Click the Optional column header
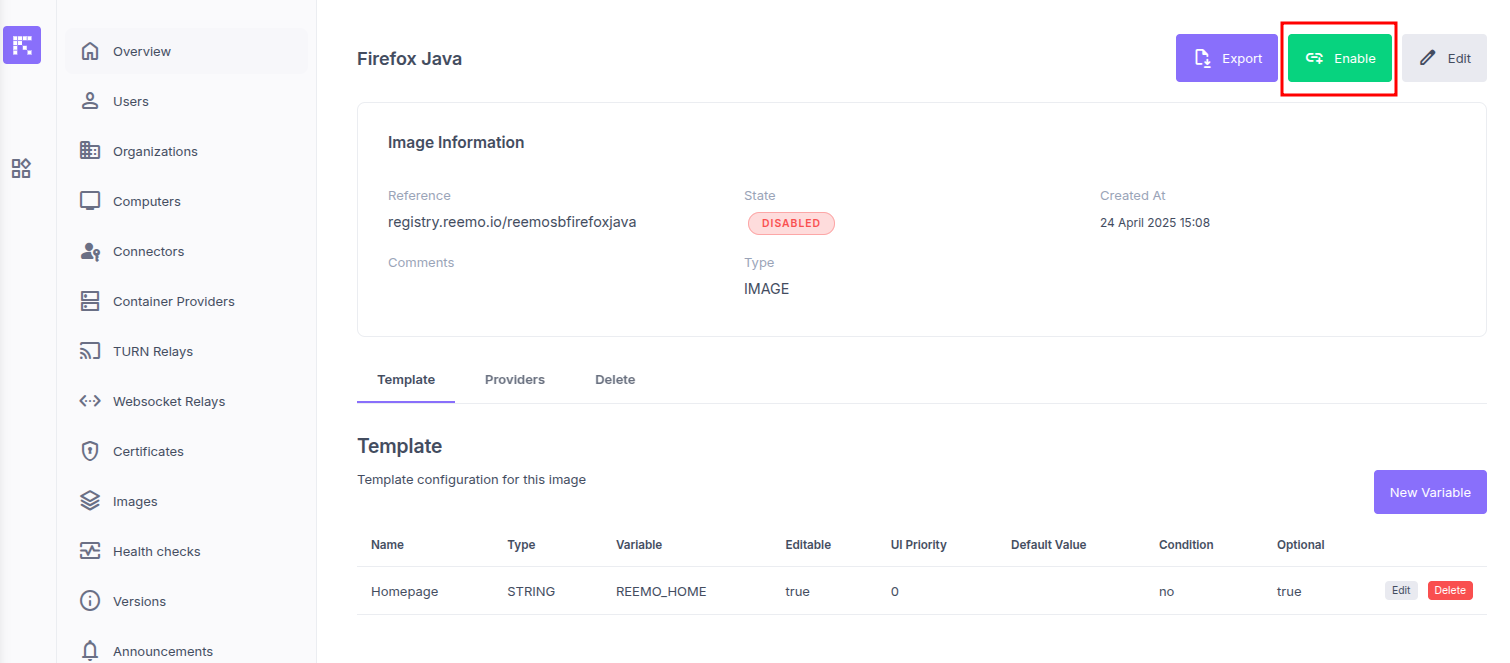 click(x=1301, y=545)
